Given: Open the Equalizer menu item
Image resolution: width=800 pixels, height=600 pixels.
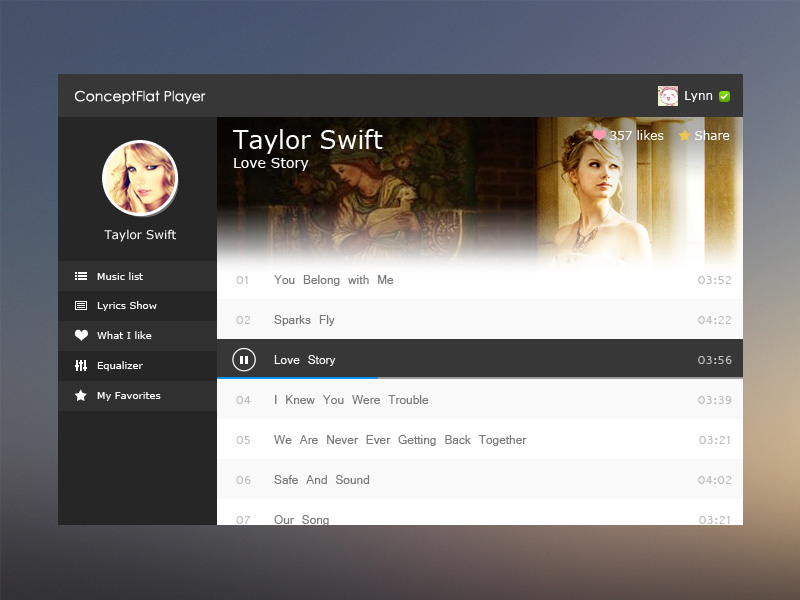Looking at the screenshot, I should tap(137, 365).
